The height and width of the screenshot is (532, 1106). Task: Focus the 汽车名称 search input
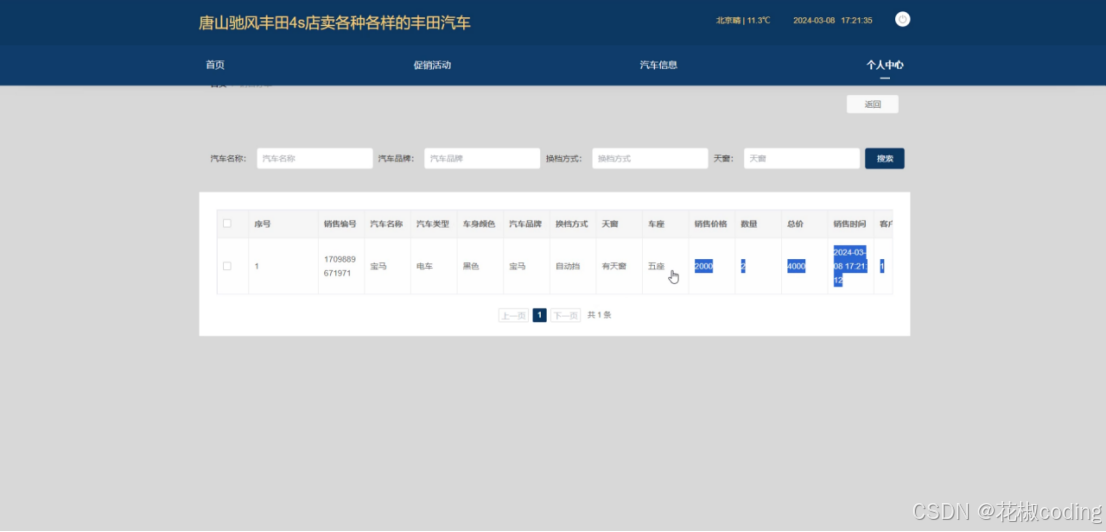tap(315, 159)
